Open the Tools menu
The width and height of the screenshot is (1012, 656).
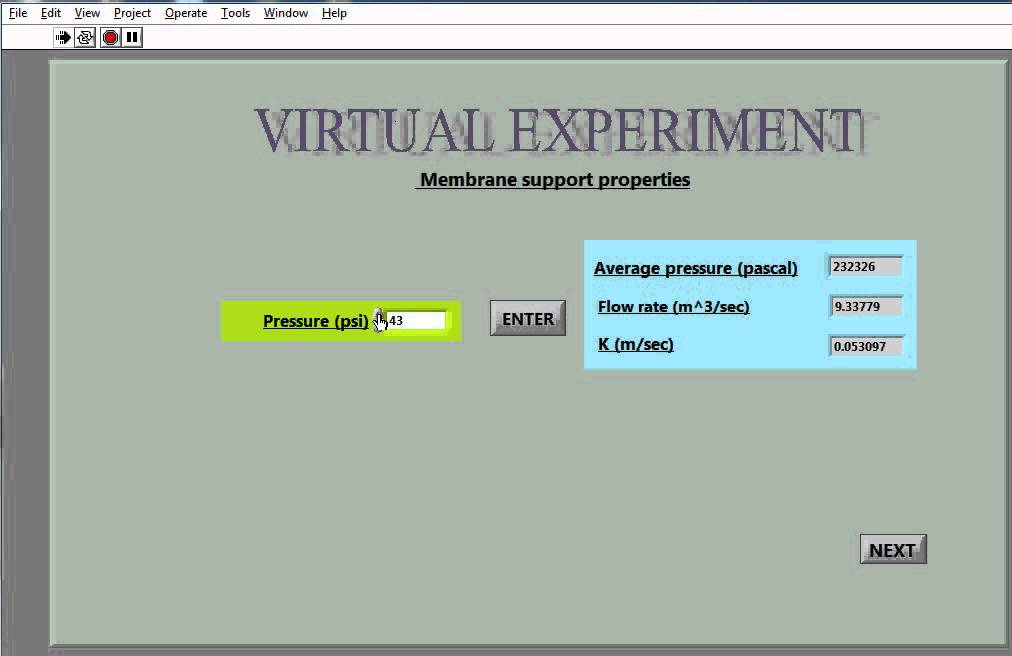pos(236,13)
